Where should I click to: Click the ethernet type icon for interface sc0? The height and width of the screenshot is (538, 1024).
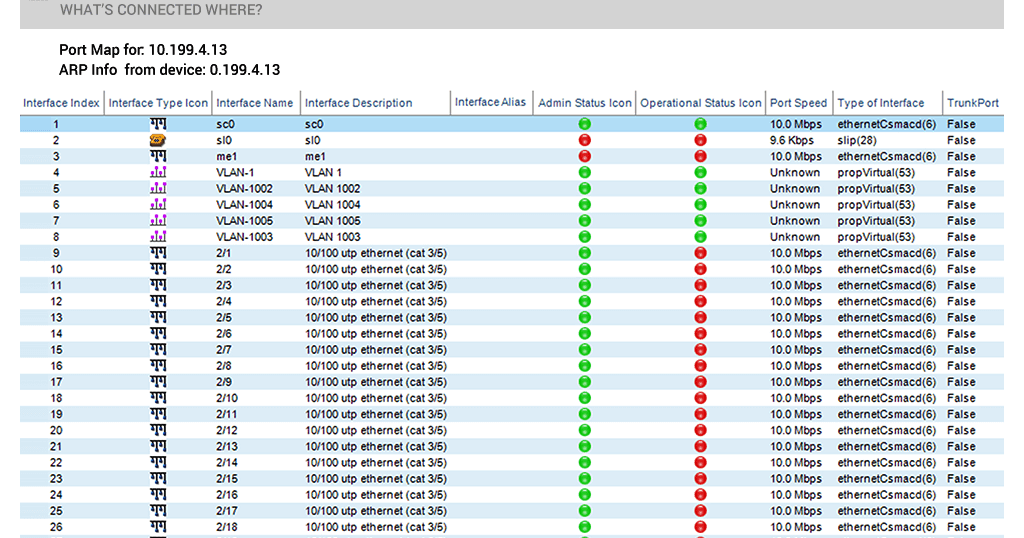tap(158, 124)
